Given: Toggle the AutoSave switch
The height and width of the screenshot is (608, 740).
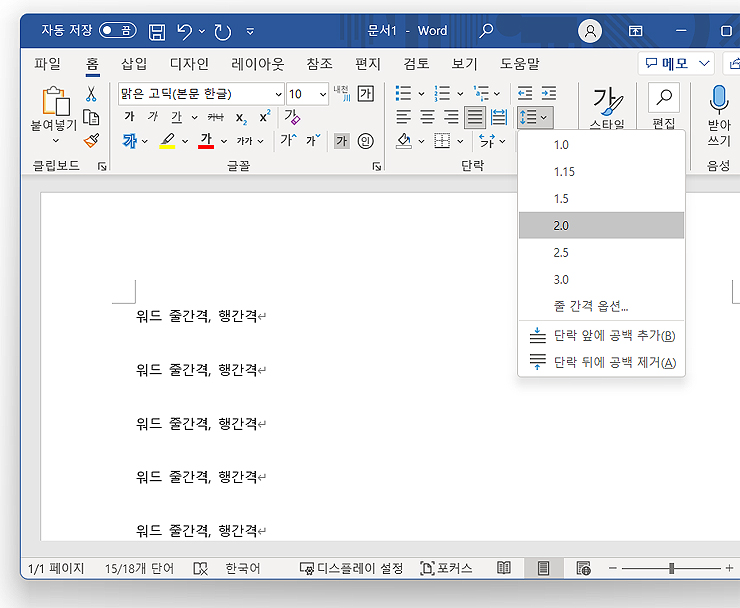Looking at the screenshot, I should click(x=118, y=31).
